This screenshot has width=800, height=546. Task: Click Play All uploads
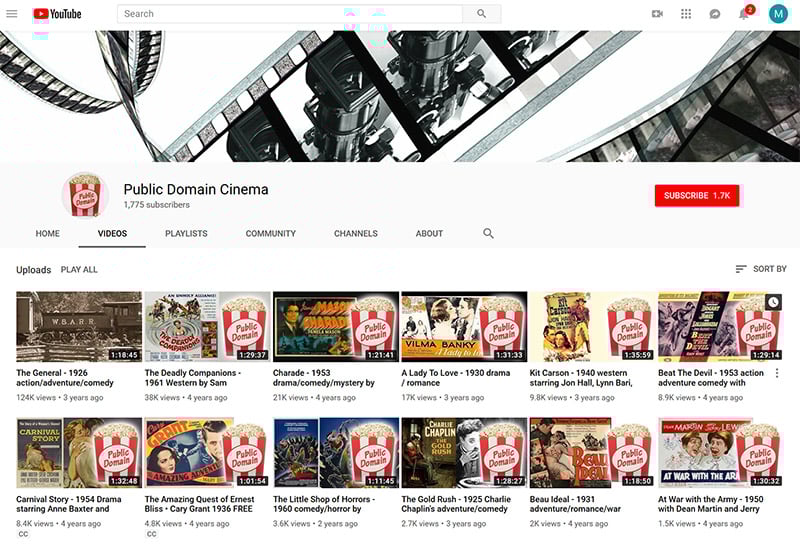(x=79, y=269)
